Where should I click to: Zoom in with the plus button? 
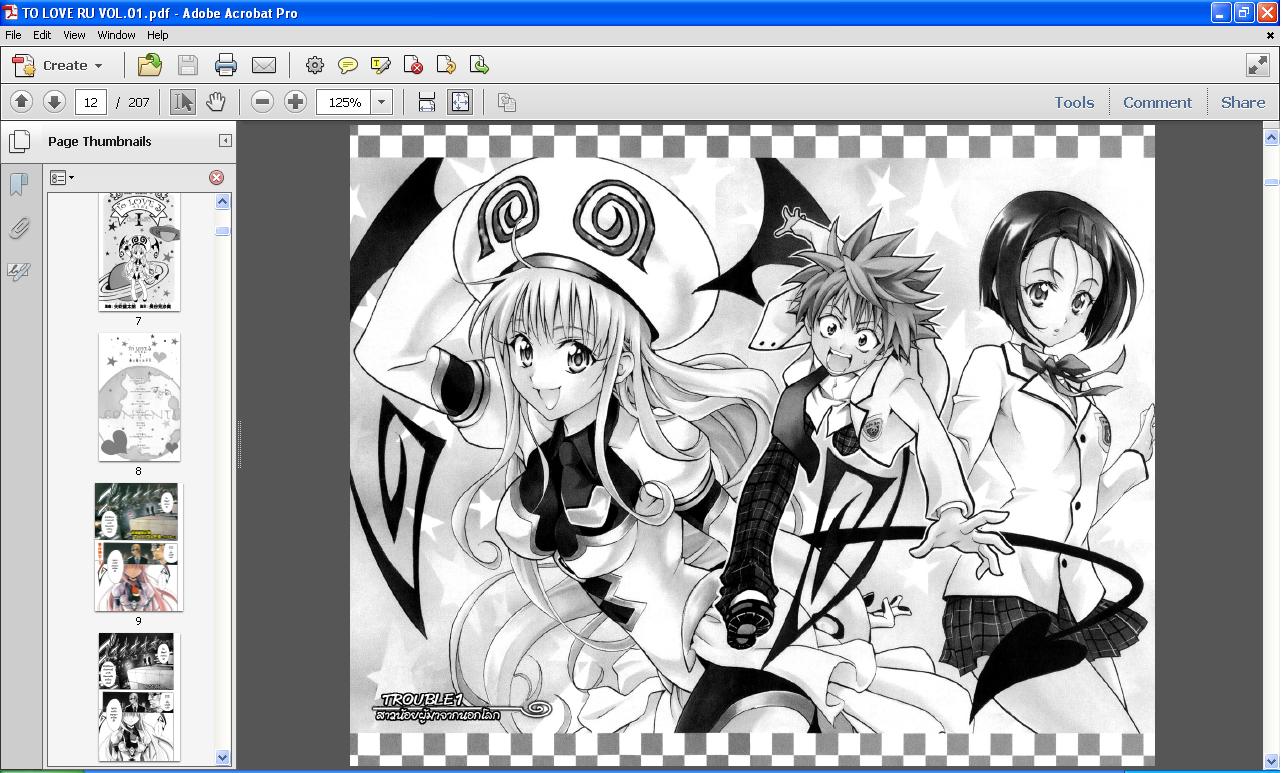coord(295,102)
